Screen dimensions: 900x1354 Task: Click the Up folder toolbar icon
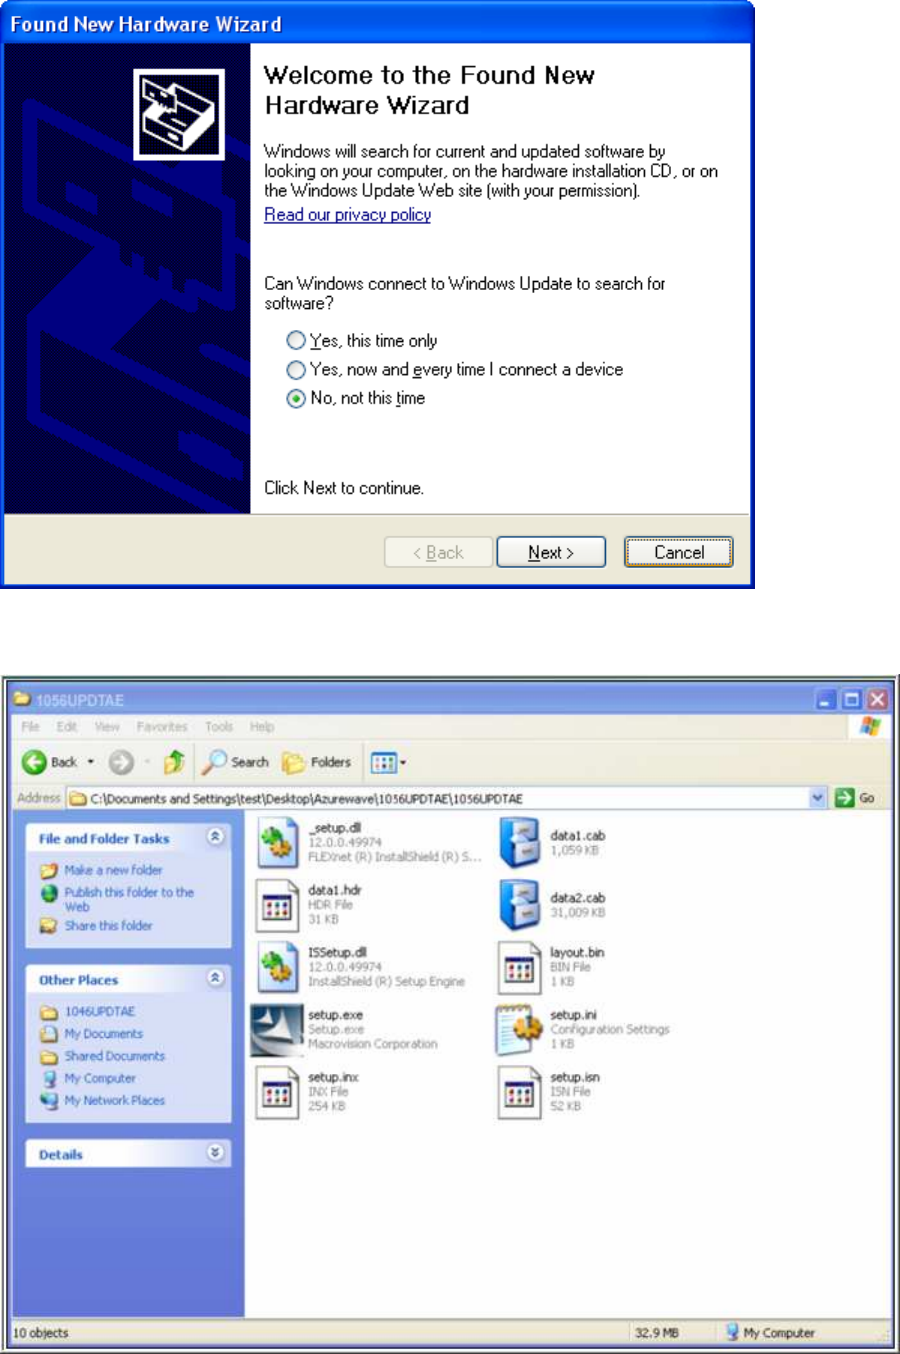tap(174, 762)
